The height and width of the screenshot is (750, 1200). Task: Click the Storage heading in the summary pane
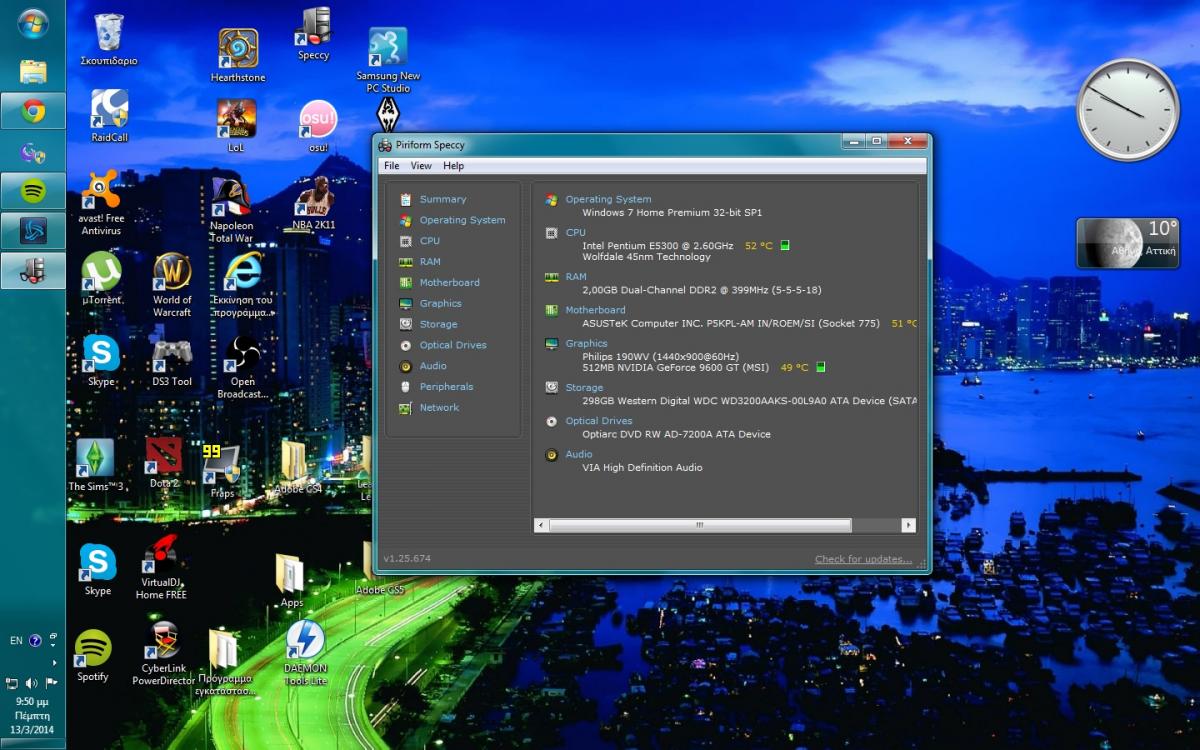tap(584, 388)
